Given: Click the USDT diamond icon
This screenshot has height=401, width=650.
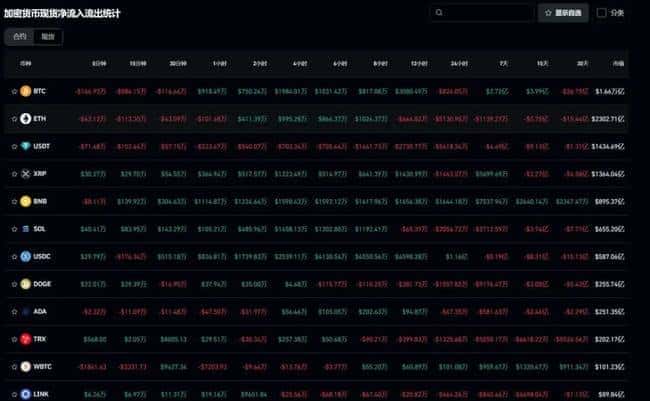Looking at the screenshot, I should 26,146.
